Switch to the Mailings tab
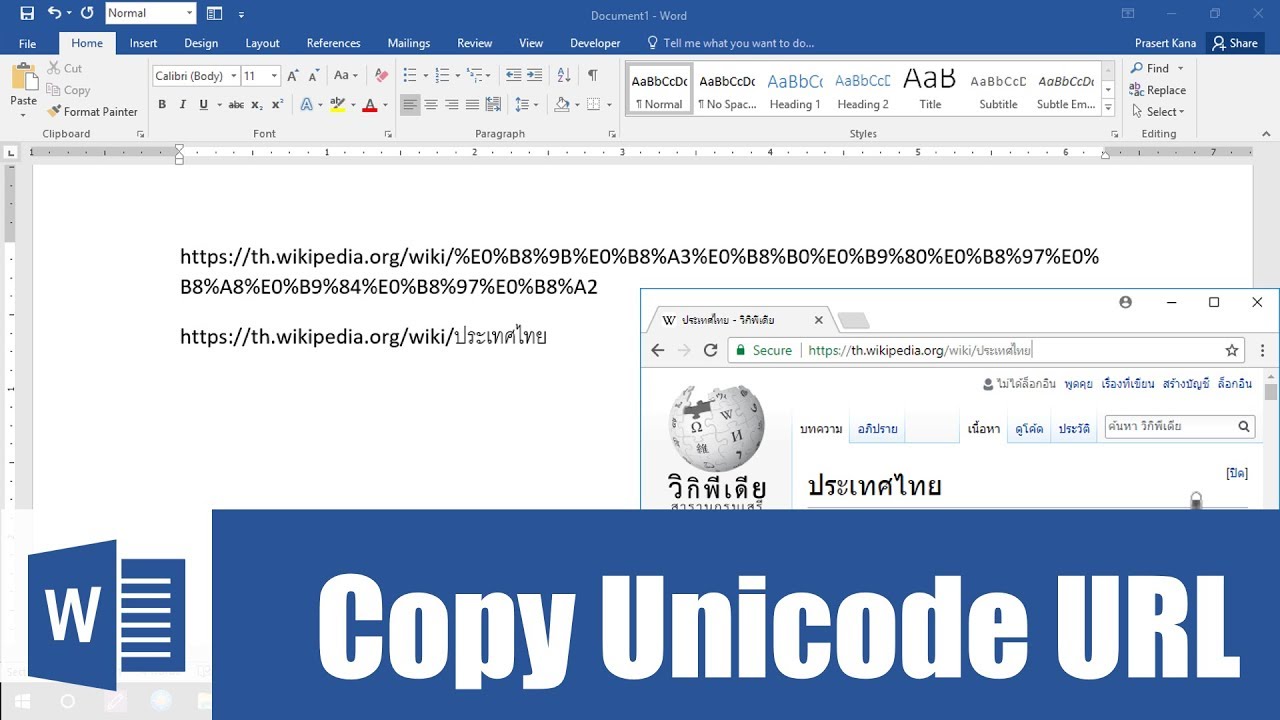 409,43
